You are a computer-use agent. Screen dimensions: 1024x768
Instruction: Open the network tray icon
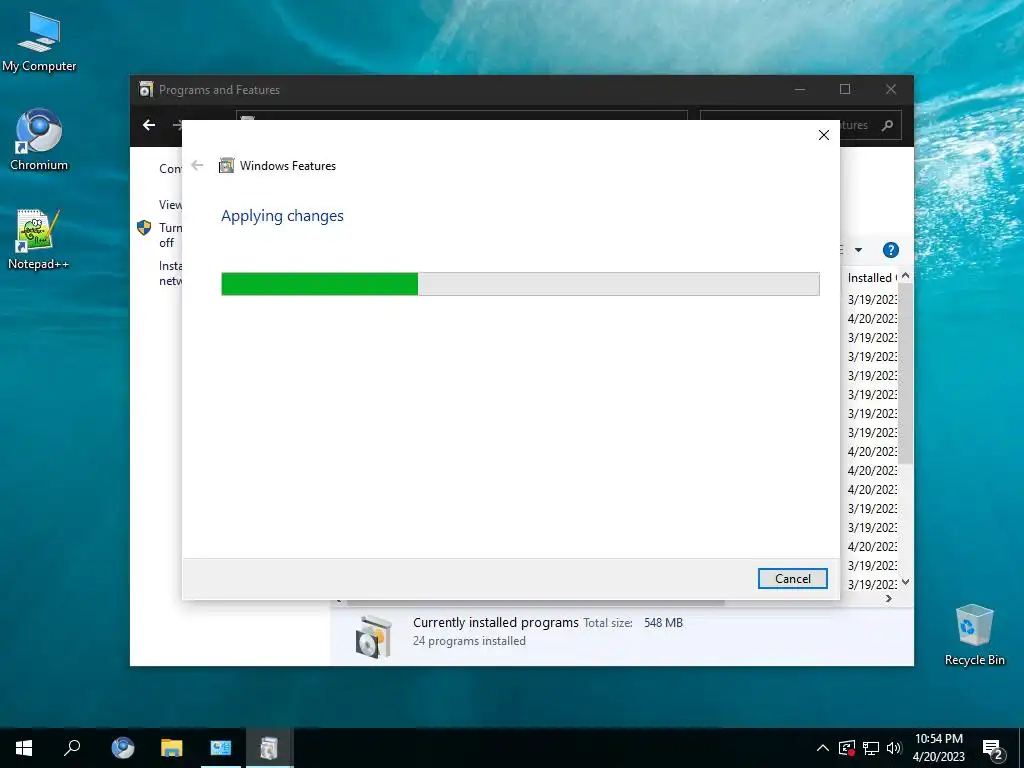[871, 748]
